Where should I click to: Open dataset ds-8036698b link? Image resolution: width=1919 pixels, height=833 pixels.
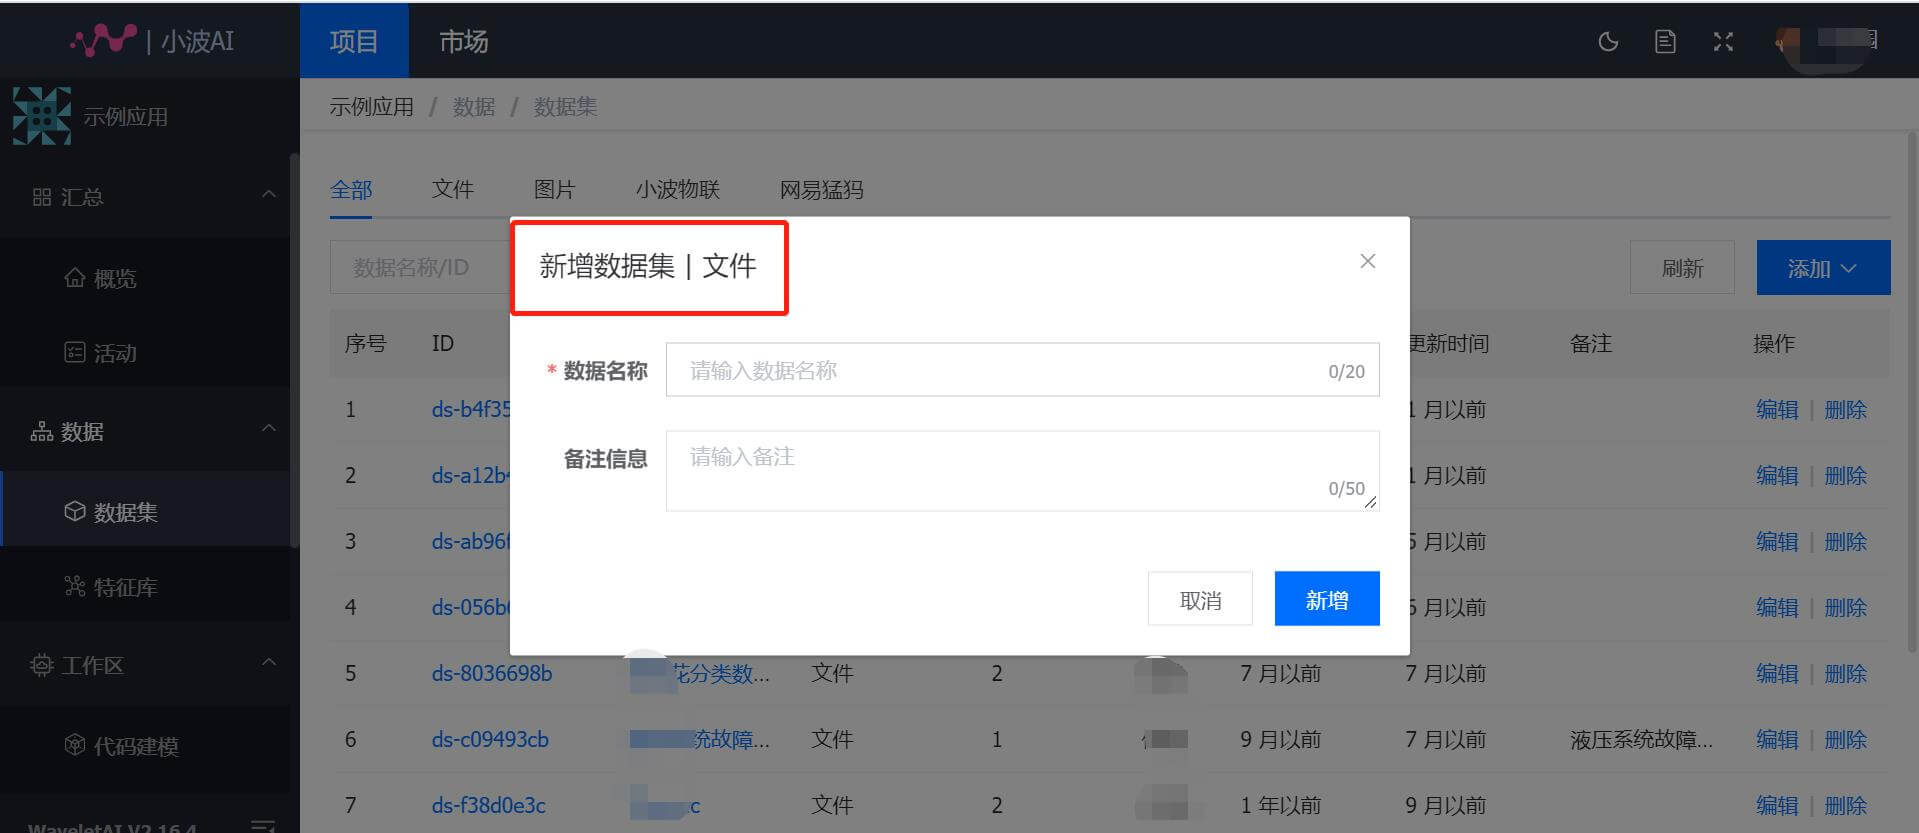click(x=492, y=673)
